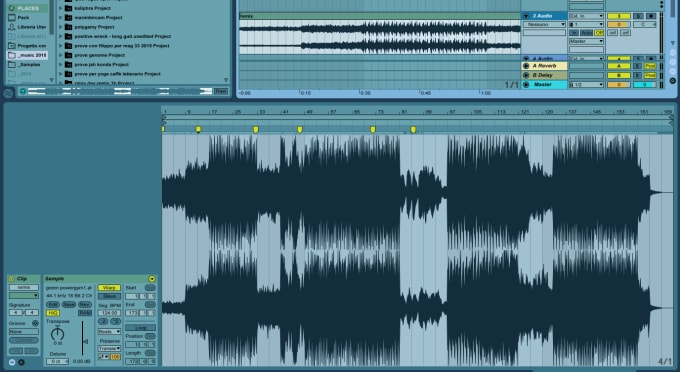Image resolution: width=680 pixels, height=372 pixels.
Task: Open the Preserve Transients dropdown
Action: (x=109, y=349)
